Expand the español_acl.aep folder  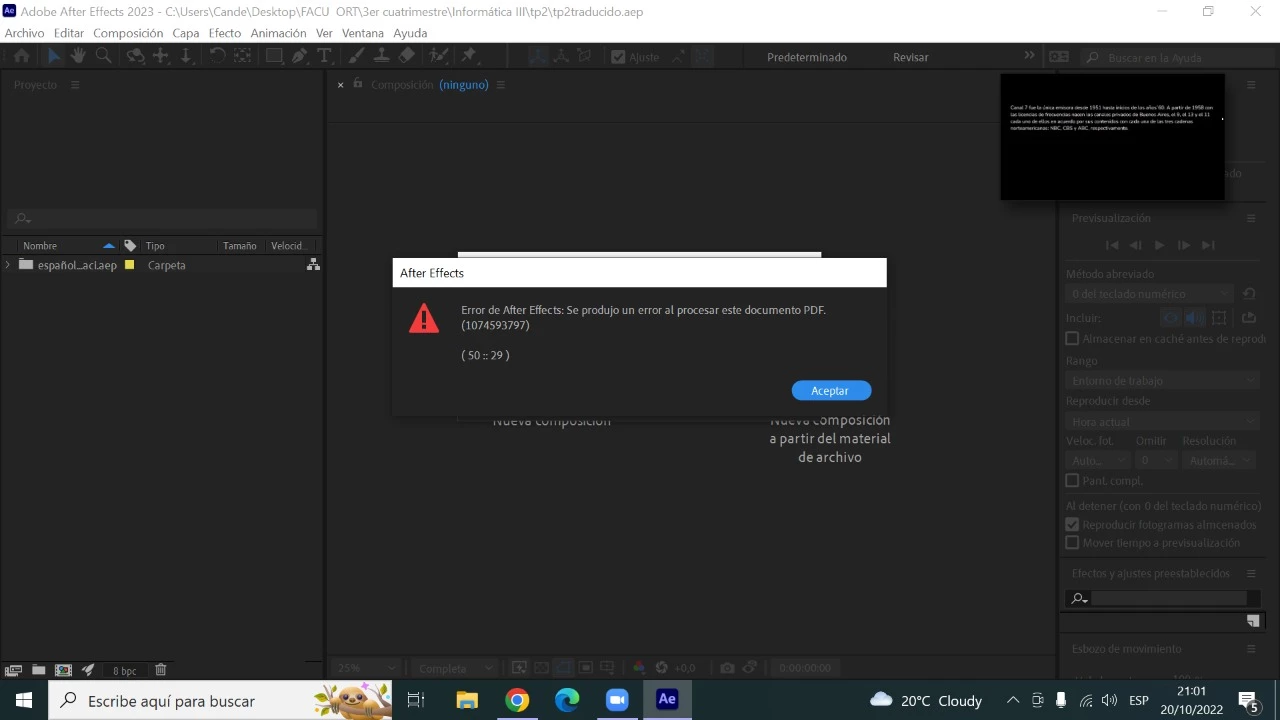tap(9, 265)
